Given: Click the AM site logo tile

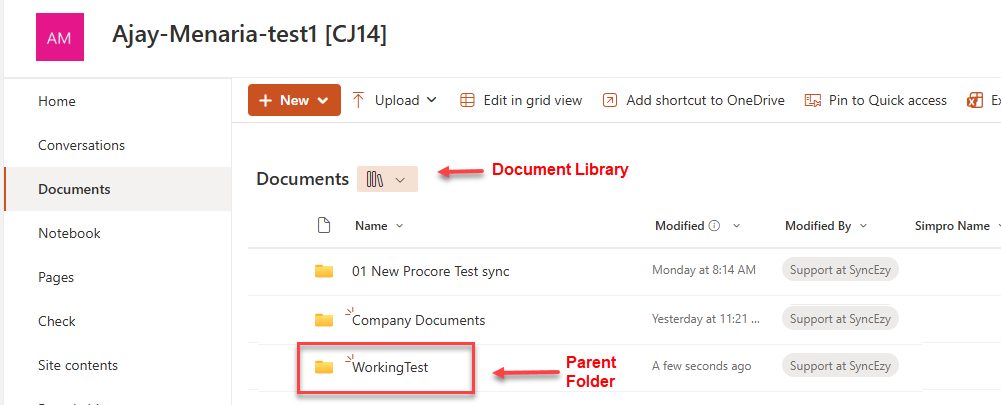Looking at the screenshot, I should click(x=59, y=36).
